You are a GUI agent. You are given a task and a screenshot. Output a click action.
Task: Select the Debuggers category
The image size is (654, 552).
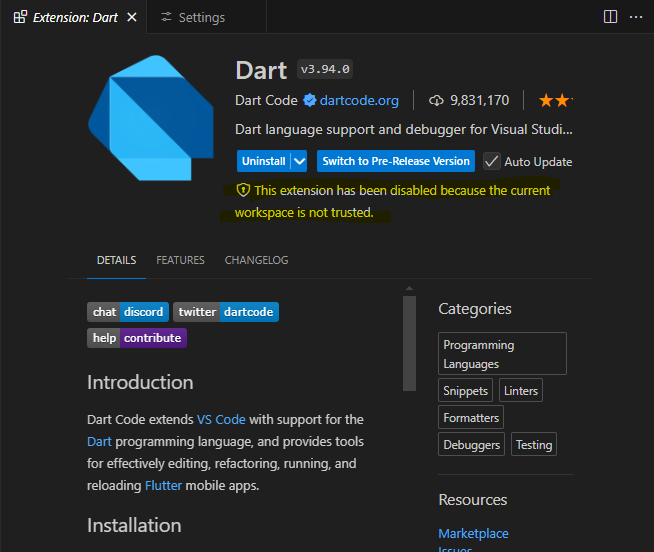pyautogui.click(x=471, y=444)
